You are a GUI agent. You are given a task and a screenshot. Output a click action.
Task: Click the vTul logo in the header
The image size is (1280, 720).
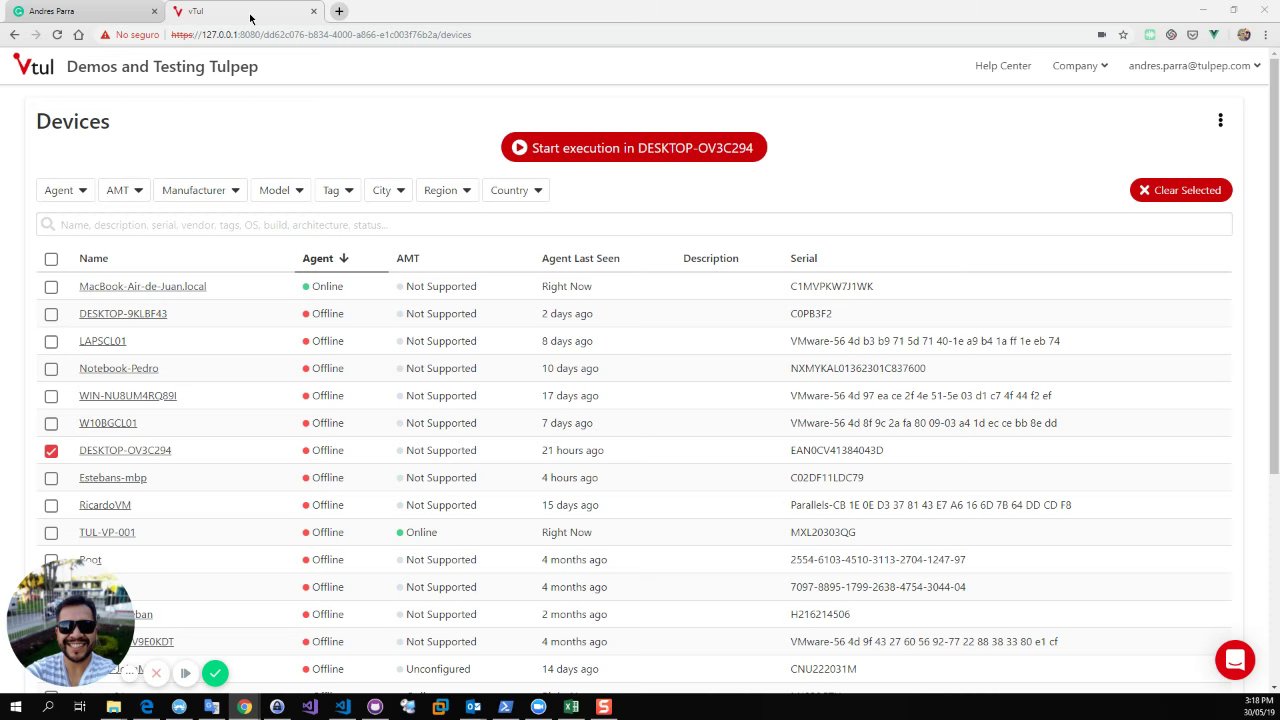tap(33, 66)
